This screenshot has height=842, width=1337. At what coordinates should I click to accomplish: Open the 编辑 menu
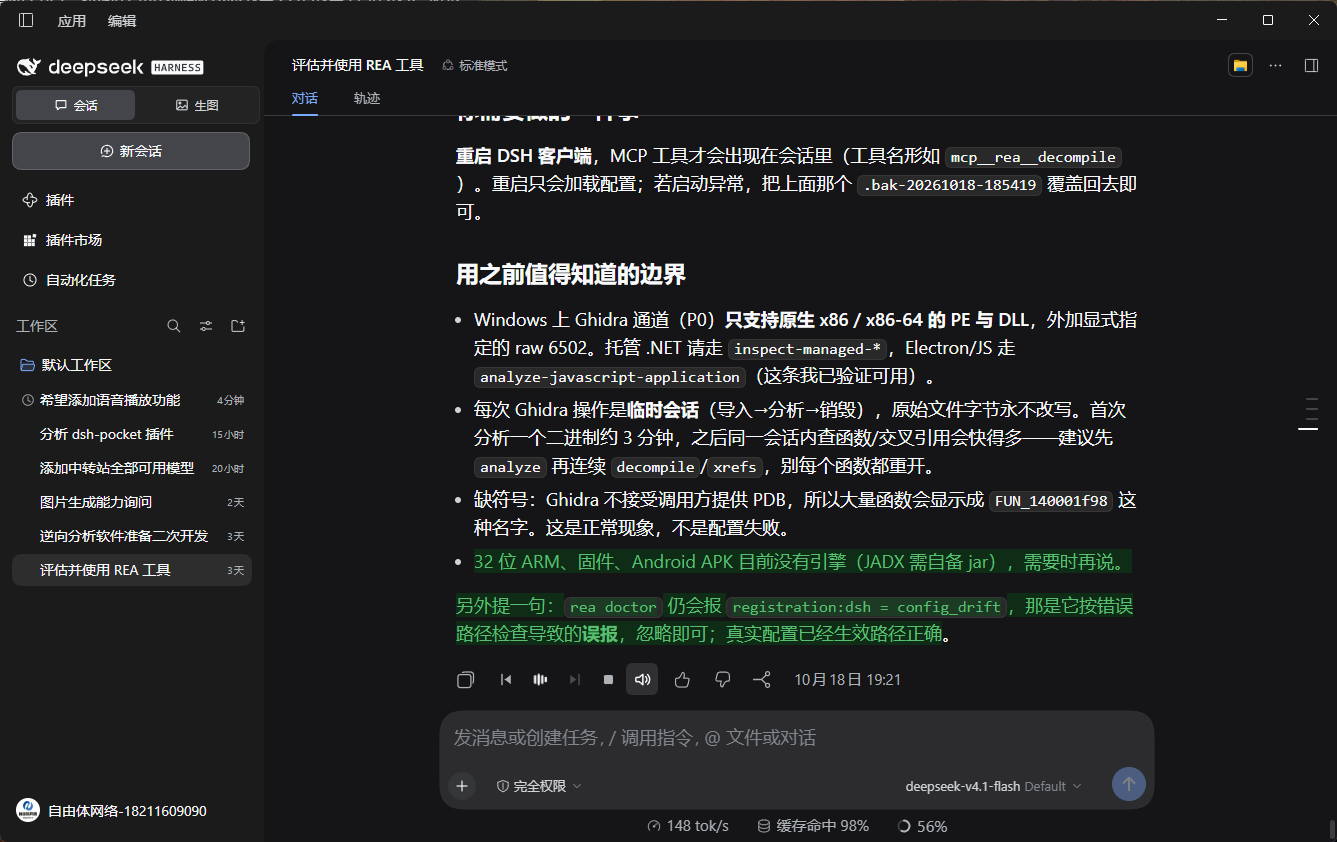click(x=122, y=20)
